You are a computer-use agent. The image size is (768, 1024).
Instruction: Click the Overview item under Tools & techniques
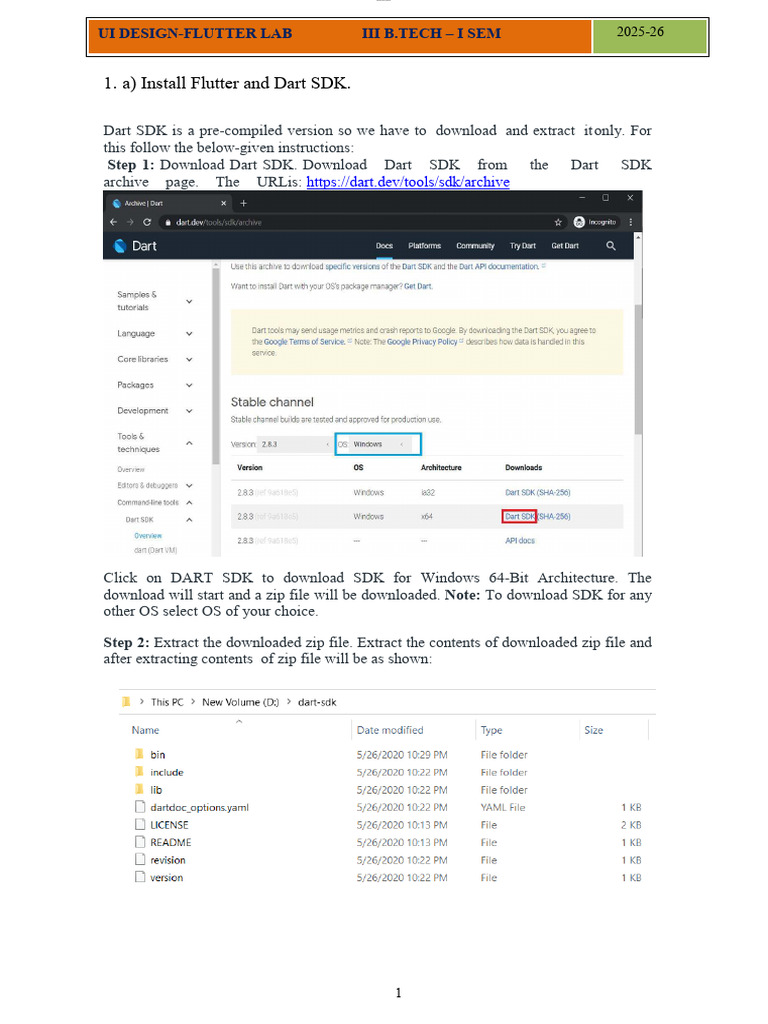pos(131,470)
